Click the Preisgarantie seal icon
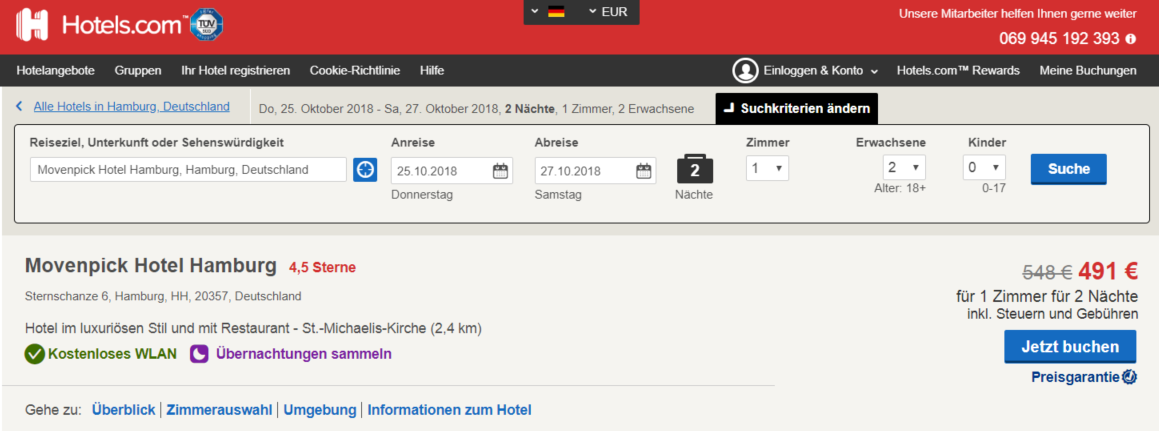Viewport: 1159px width, 431px height. [1129, 377]
